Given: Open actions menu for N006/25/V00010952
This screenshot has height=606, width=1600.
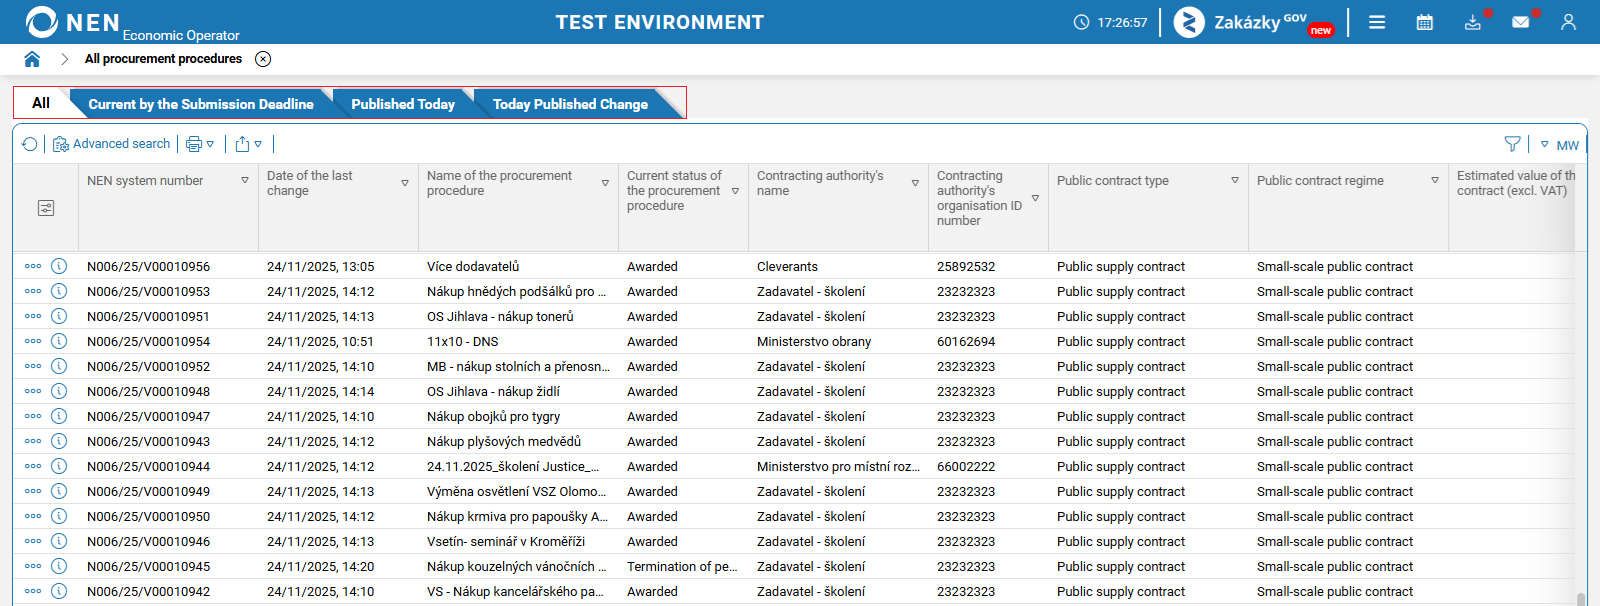Looking at the screenshot, I should [33, 366].
